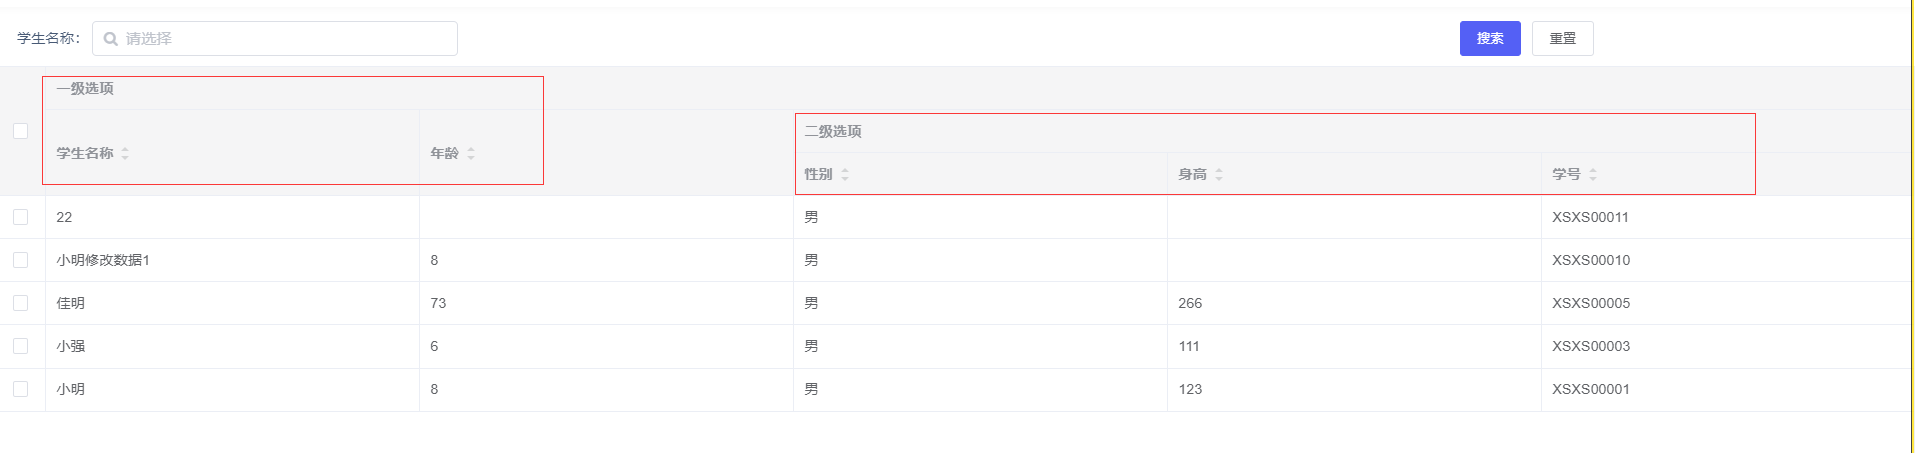Image resolution: width=1915 pixels, height=453 pixels.
Task: Click the 一级选项 group header
Action: point(85,89)
